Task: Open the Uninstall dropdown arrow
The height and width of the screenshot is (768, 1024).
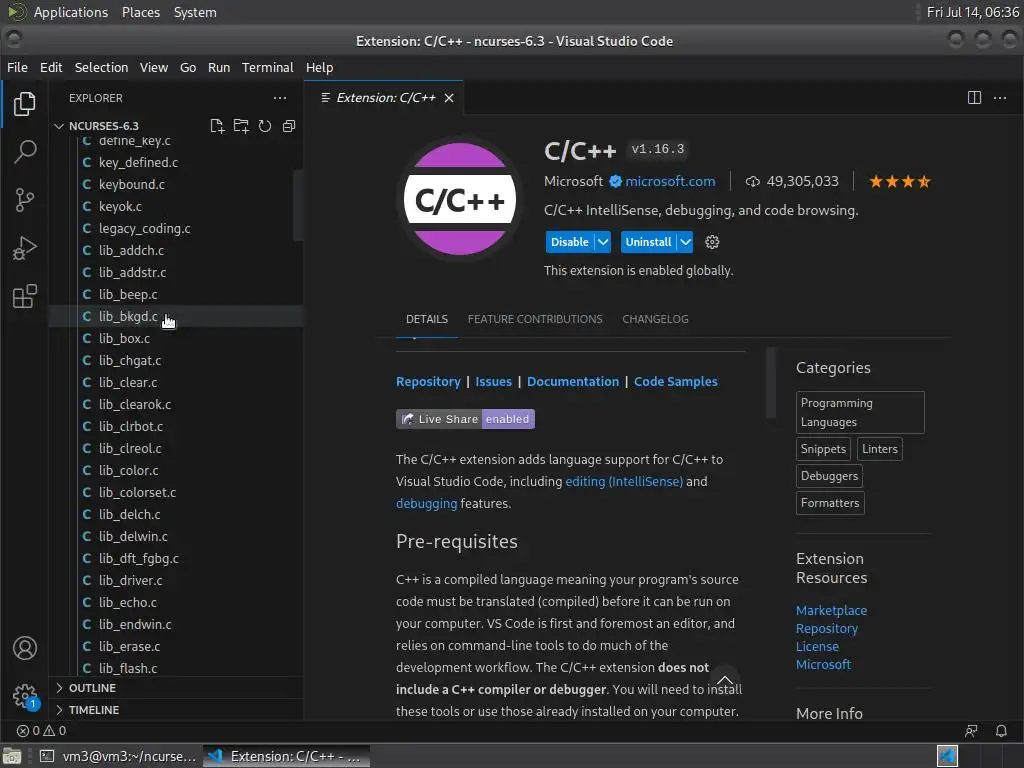Action: click(x=685, y=242)
